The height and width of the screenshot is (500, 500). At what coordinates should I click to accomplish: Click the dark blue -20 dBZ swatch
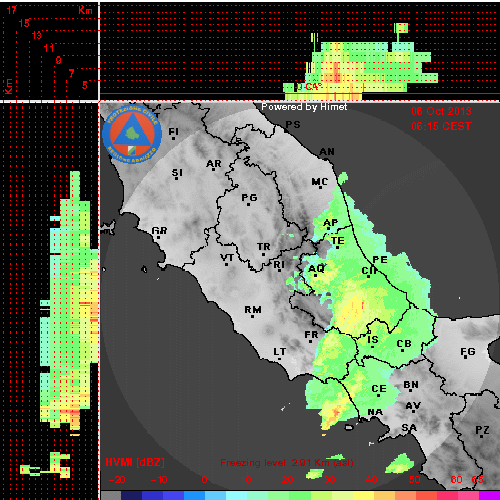(x=131, y=496)
